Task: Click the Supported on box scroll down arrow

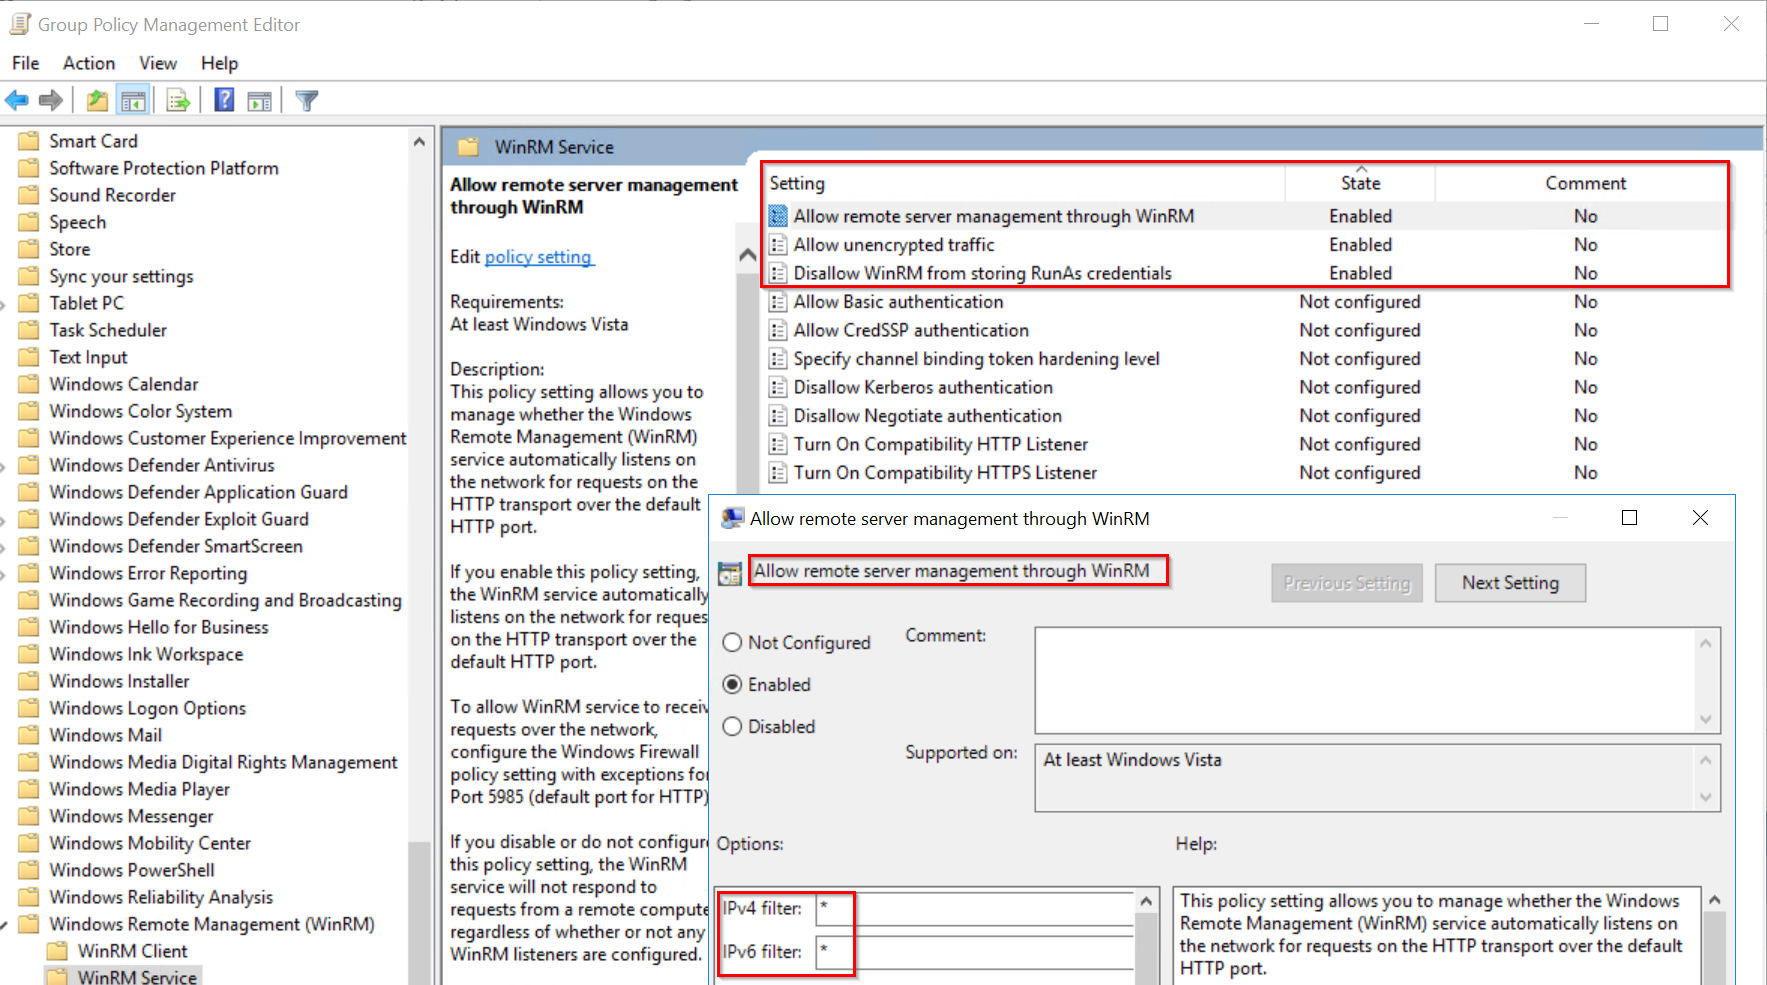Action: pos(1706,797)
